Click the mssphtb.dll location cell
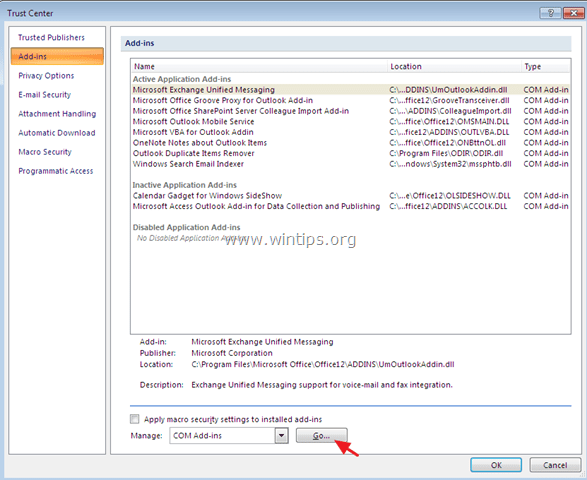This screenshot has height=480, width=587. coord(450,164)
